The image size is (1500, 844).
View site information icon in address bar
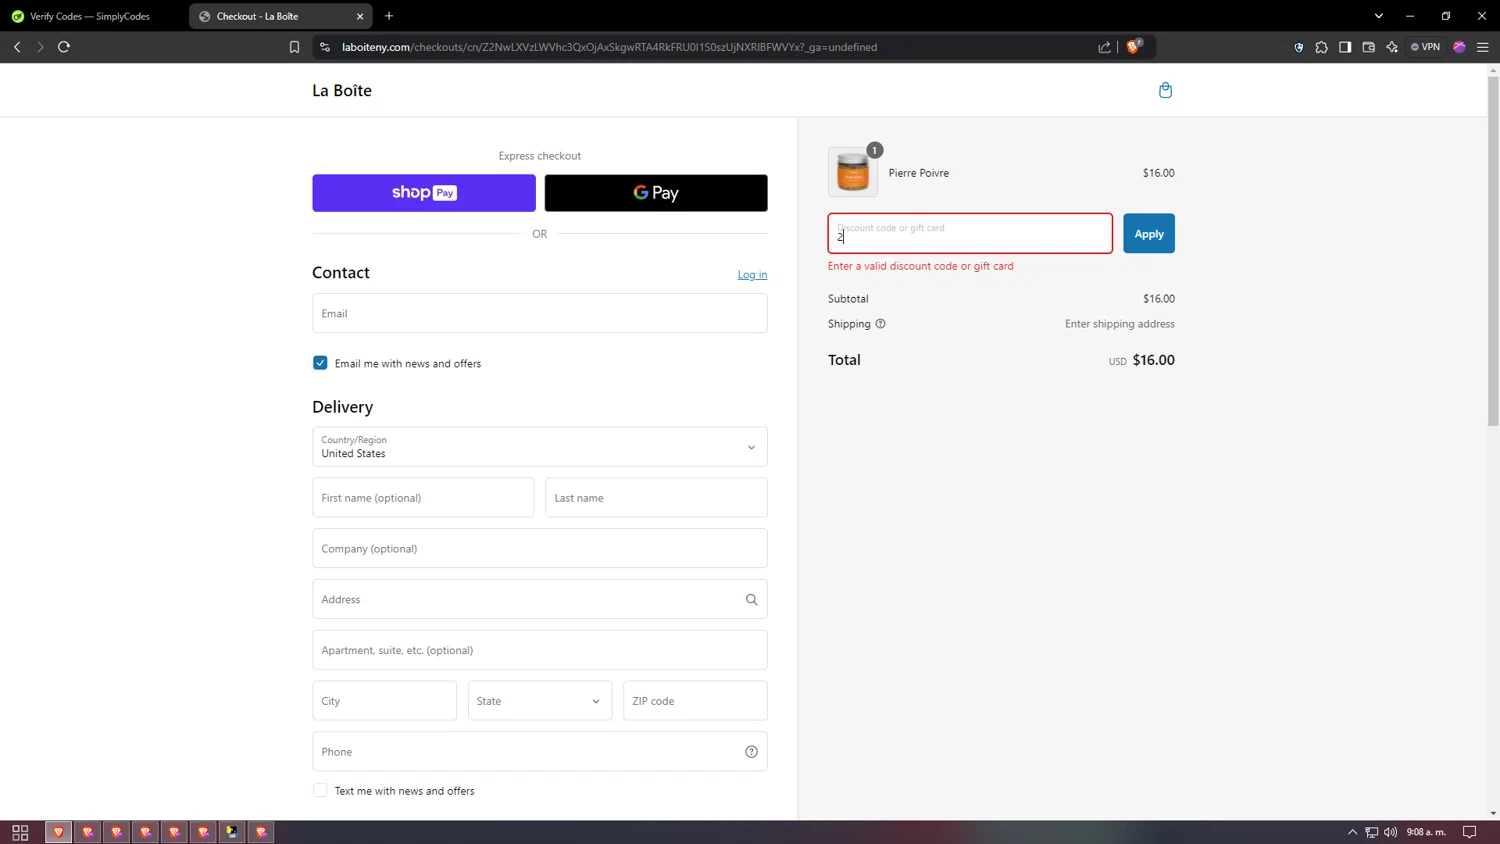324,47
